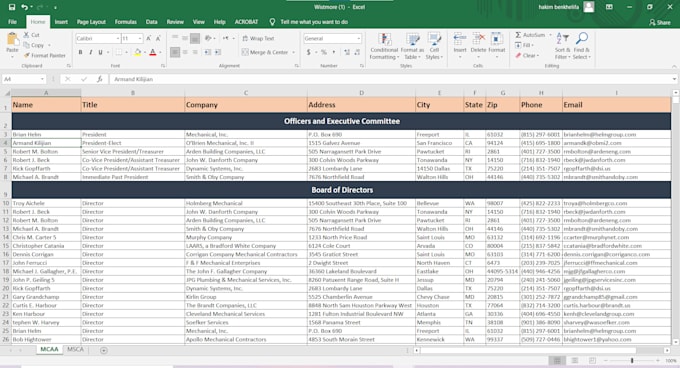Viewport: 680px width, 368px height.
Task: Increase font size with the larger A icon
Action: tap(149, 39)
